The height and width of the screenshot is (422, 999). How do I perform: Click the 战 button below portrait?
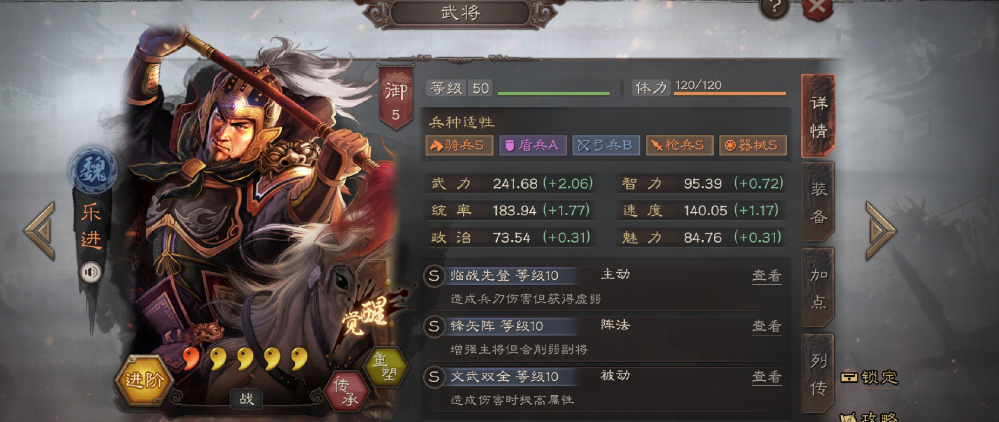pyautogui.click(x=246, y=399)
